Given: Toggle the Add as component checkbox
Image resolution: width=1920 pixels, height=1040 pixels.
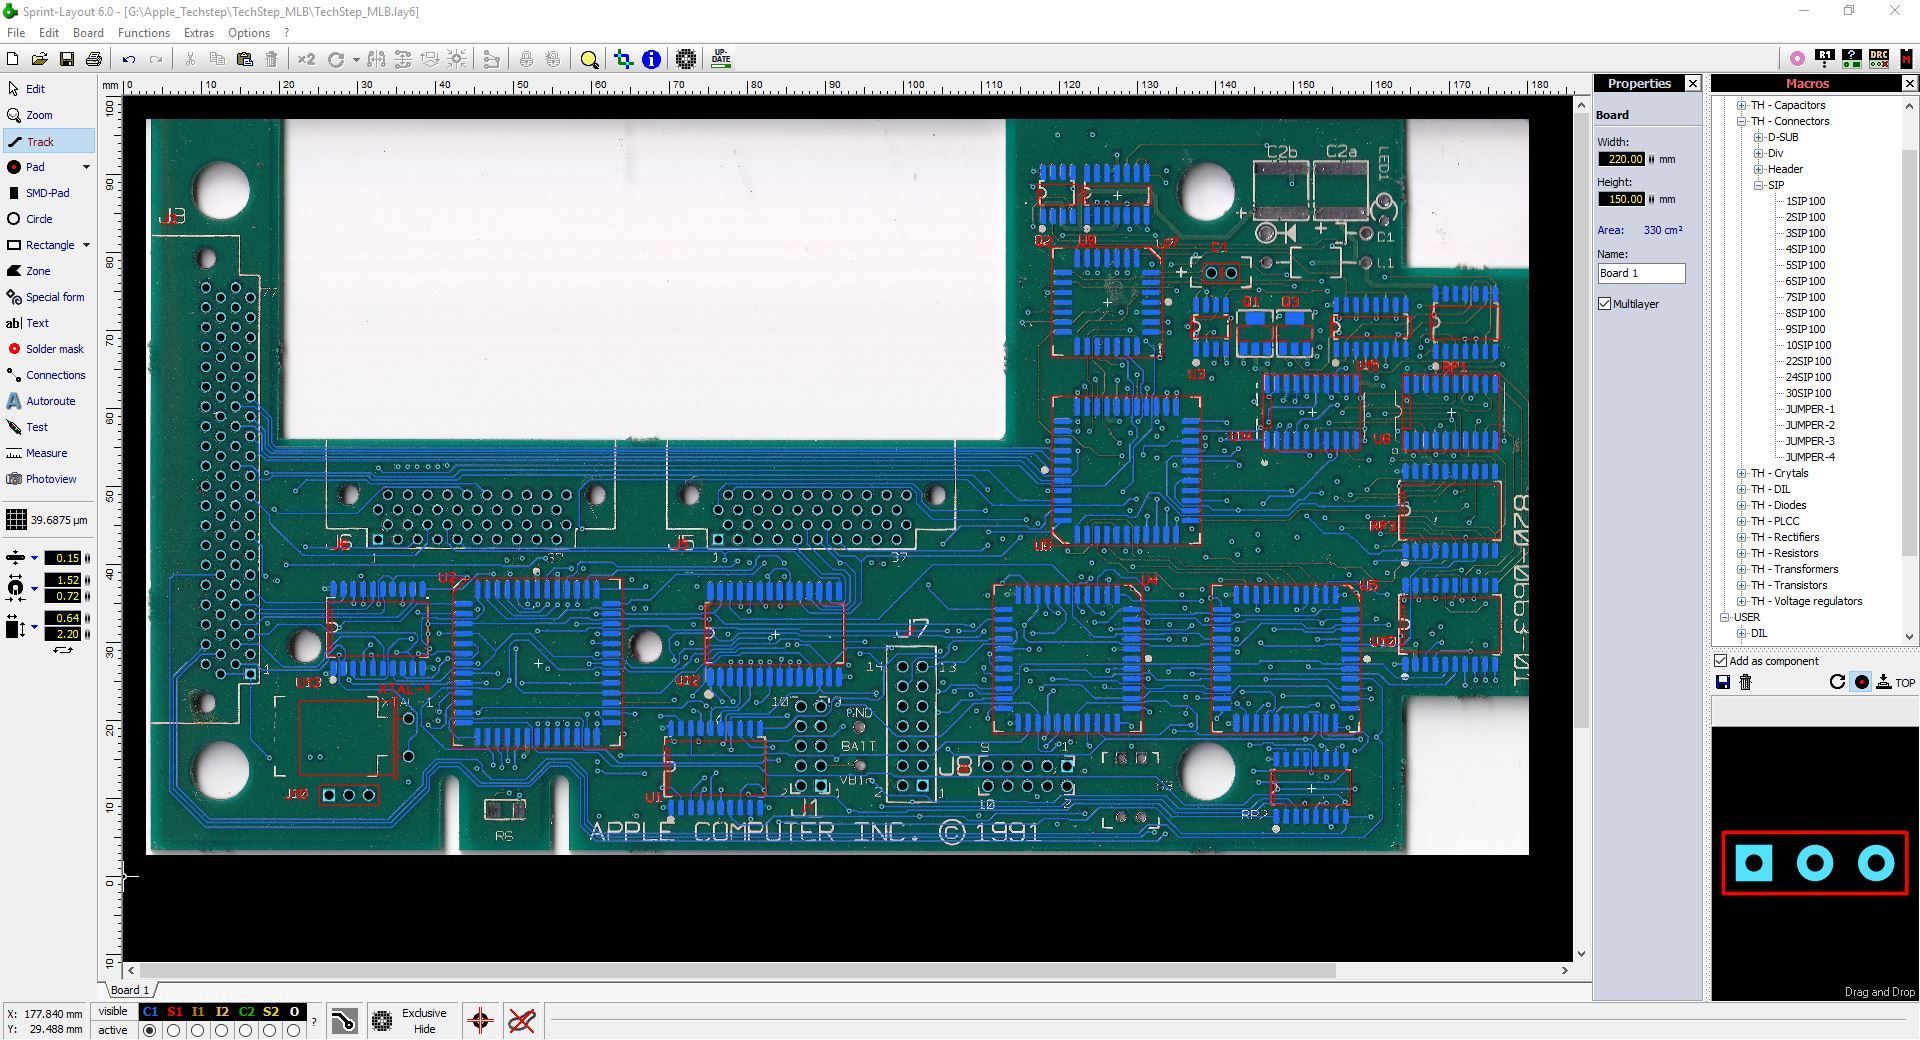Looking at the screenshot, I should click(1721, 661).
